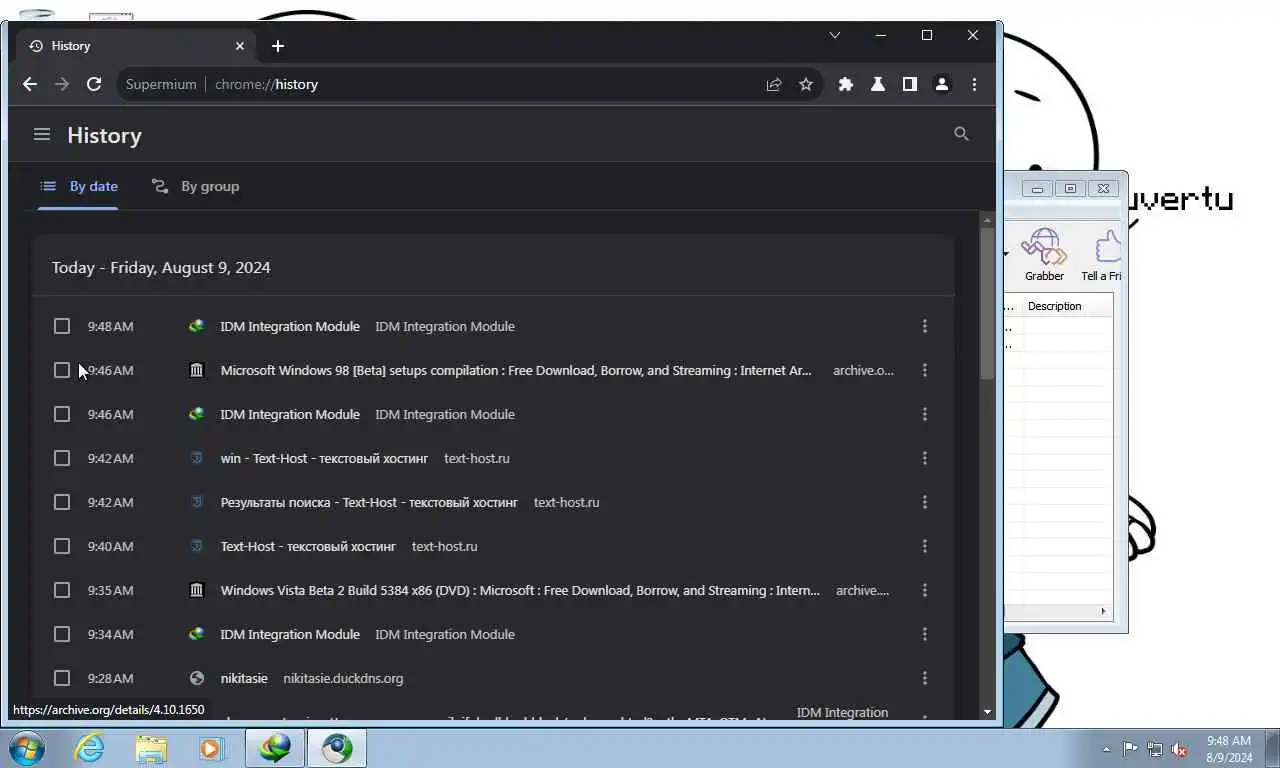This screenshot has height=768, width=1280.
Task: Open actions menu for 9:46 AM IDM entry
Action: tap(925, 414)
